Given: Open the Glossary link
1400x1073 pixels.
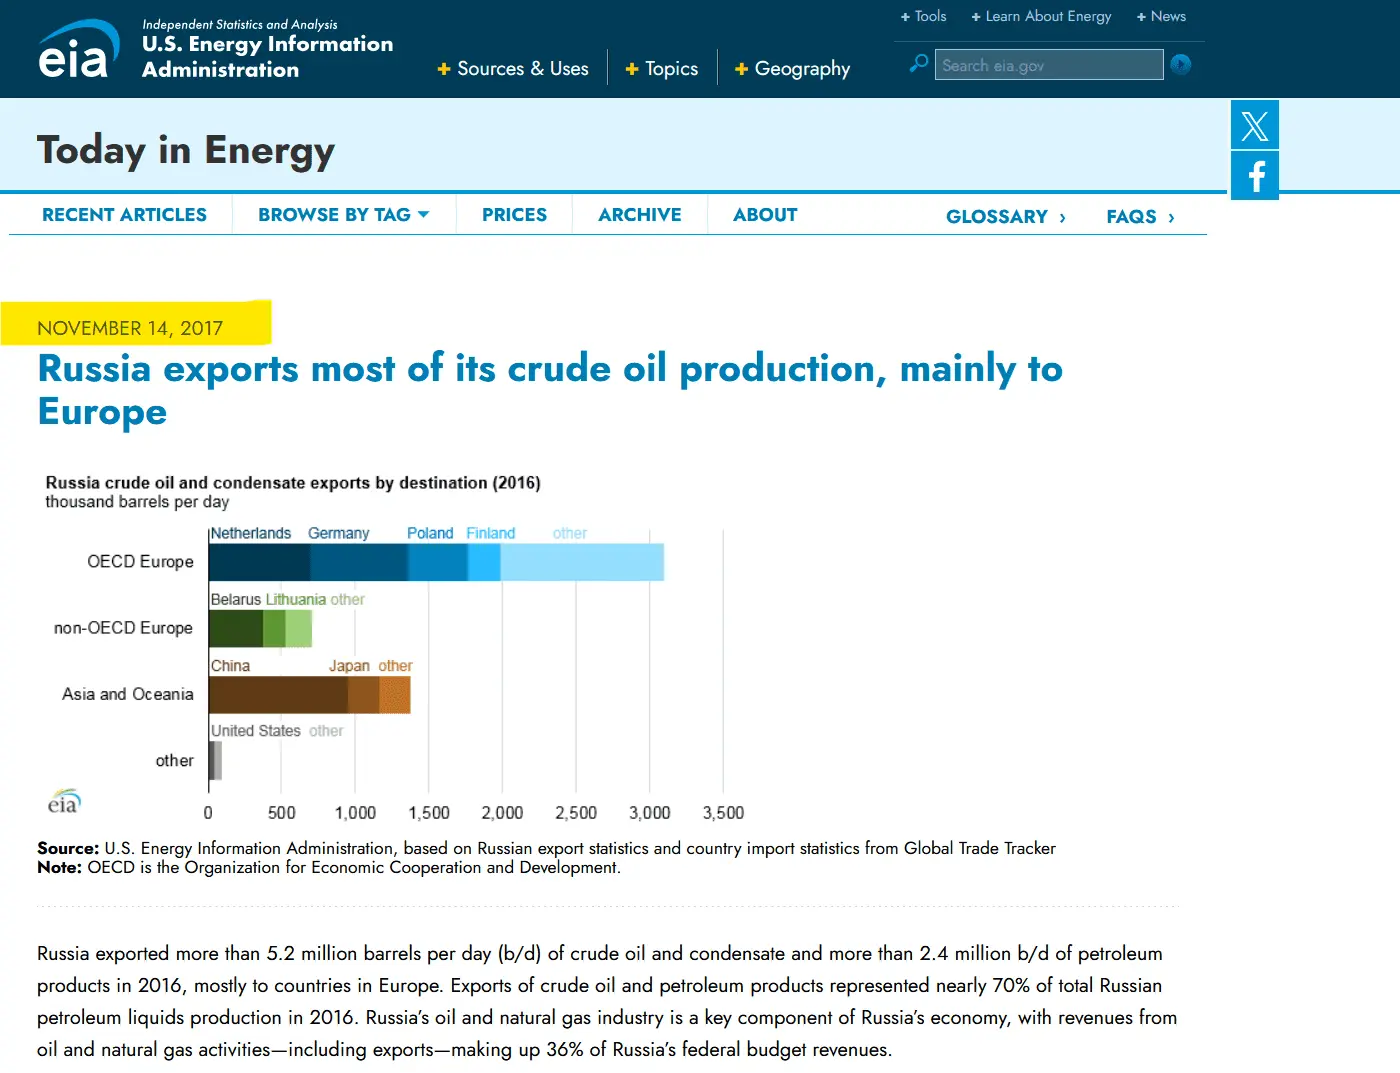Looking at the screenshot, I should click(1006, 217).
